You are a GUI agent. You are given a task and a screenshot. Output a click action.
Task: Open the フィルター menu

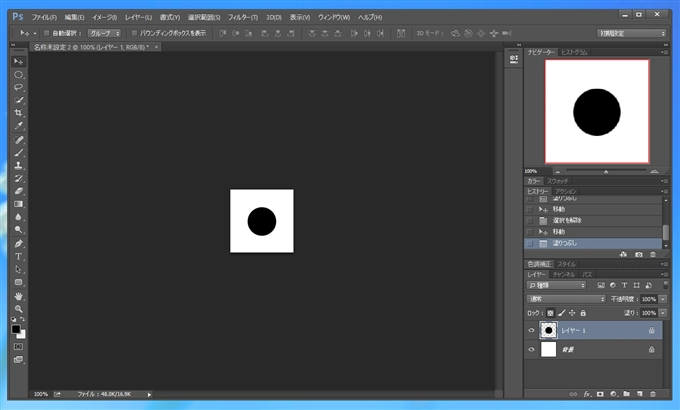tap(243, 17)
